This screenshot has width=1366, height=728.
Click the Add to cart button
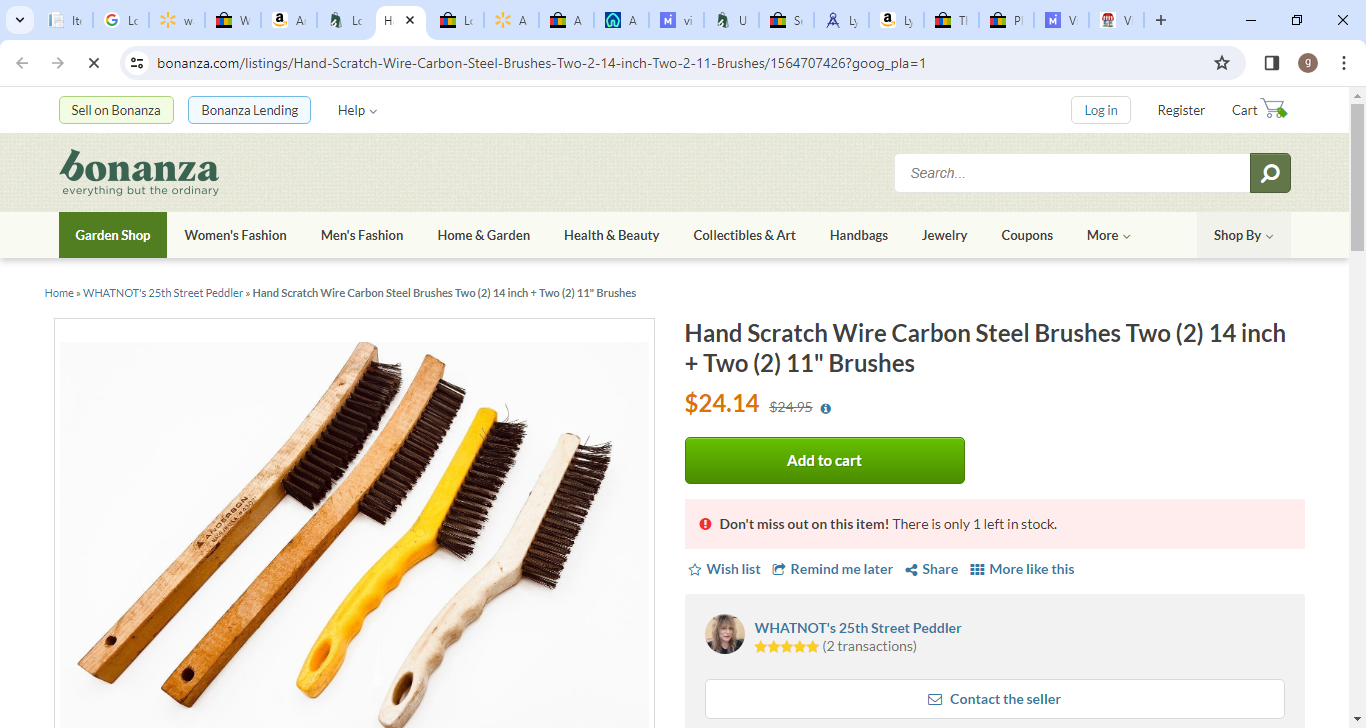pos(825,460)
